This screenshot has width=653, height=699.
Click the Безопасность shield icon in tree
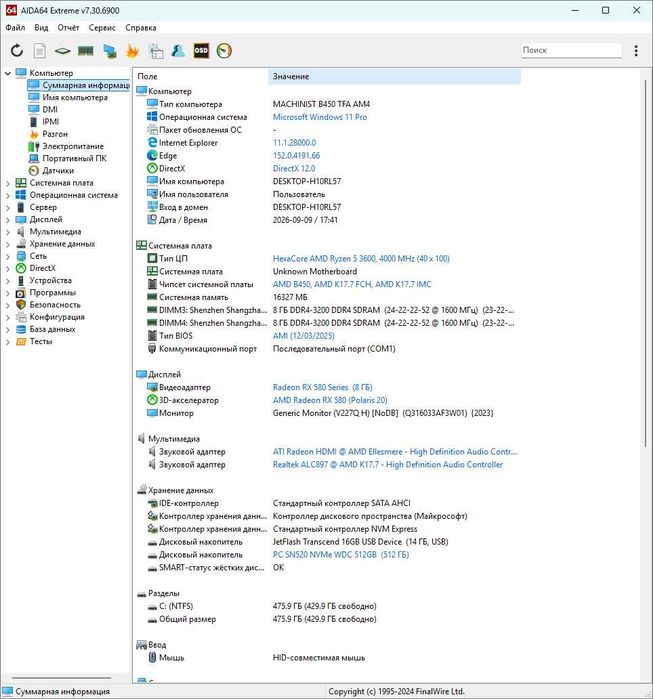click(21, 304)
